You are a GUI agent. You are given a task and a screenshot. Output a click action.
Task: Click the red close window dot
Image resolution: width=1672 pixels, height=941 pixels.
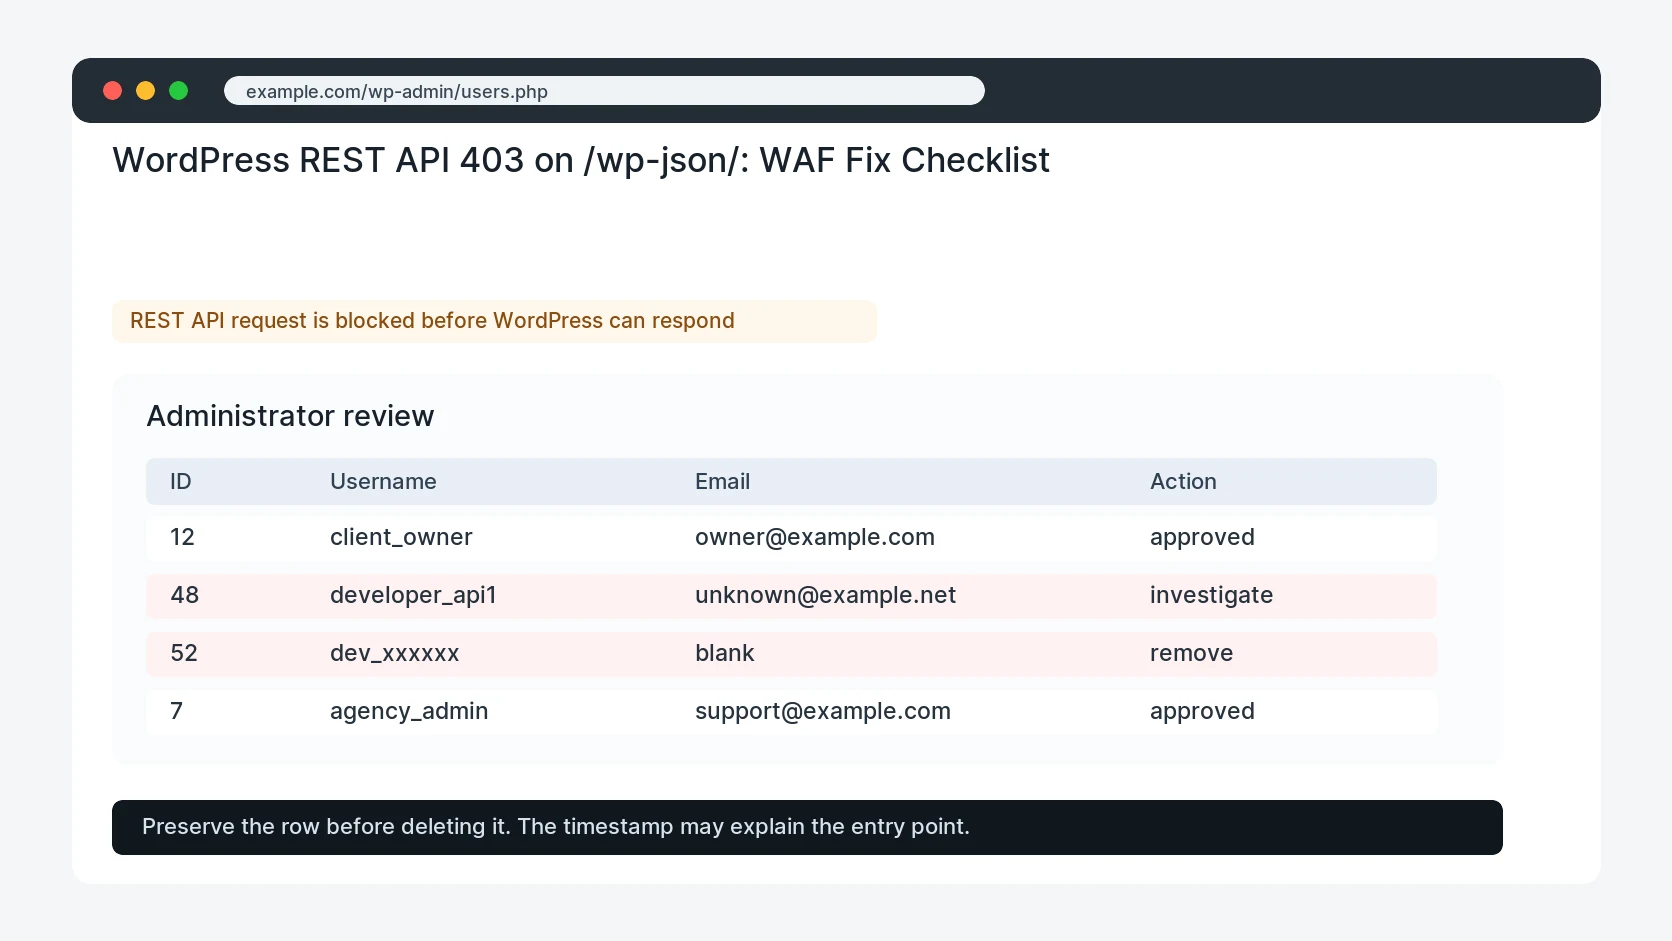(x=113, y=91)
